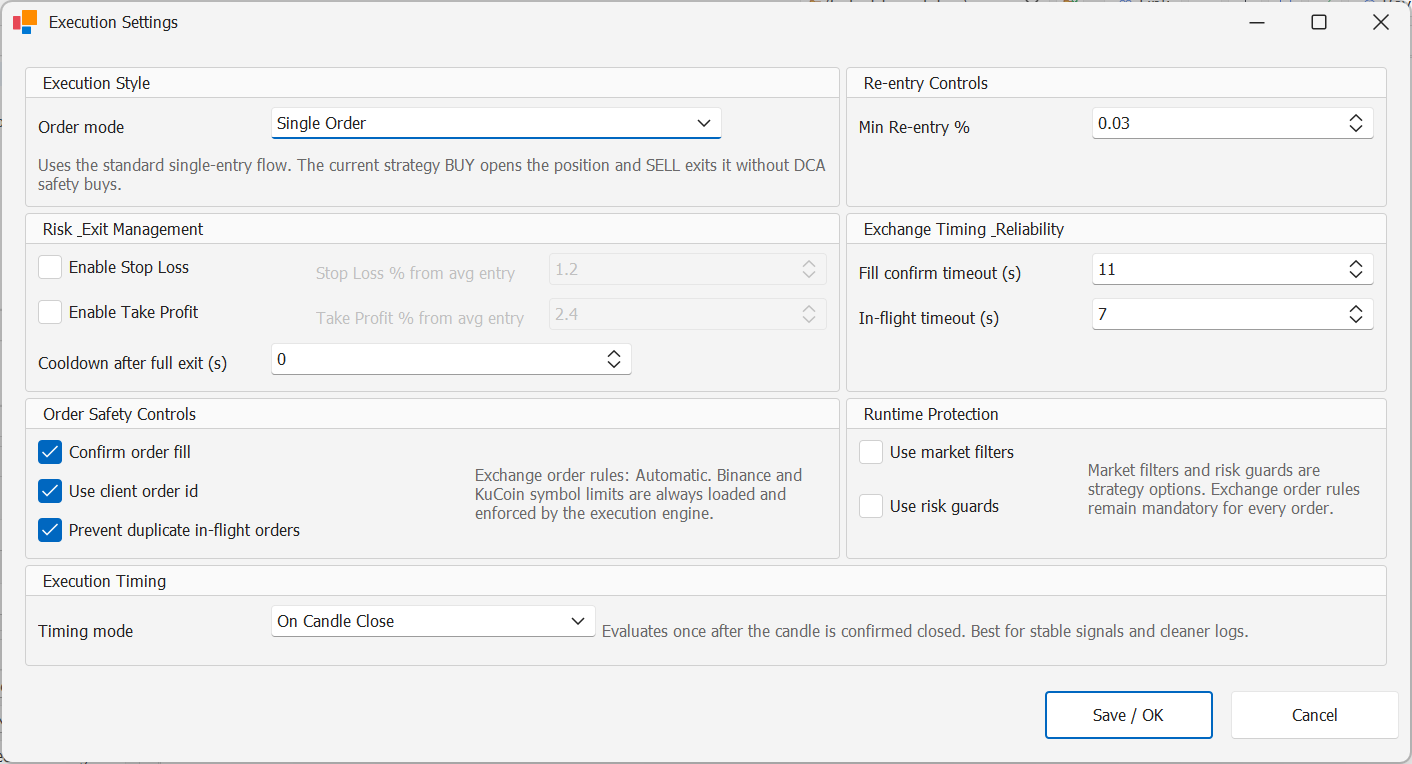
Task: Enable the Stop Loss checkbox
Action: [50, 267]
